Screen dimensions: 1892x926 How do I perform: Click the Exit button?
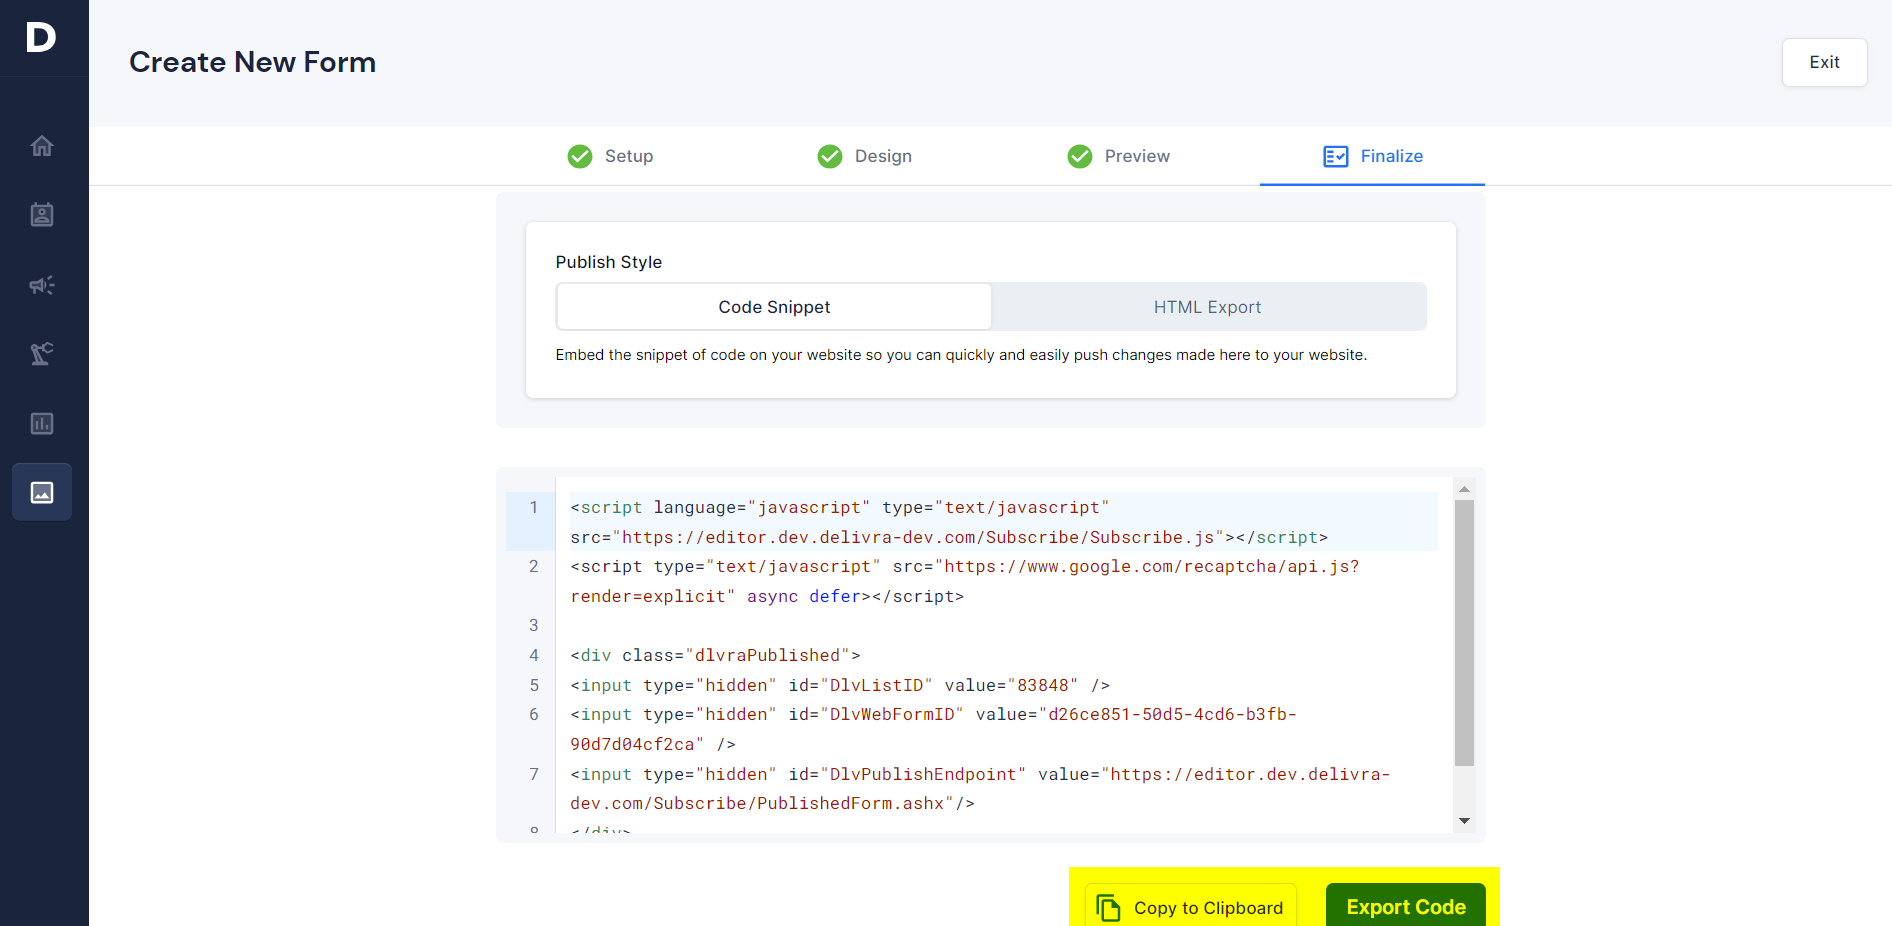coord(1824,62)
